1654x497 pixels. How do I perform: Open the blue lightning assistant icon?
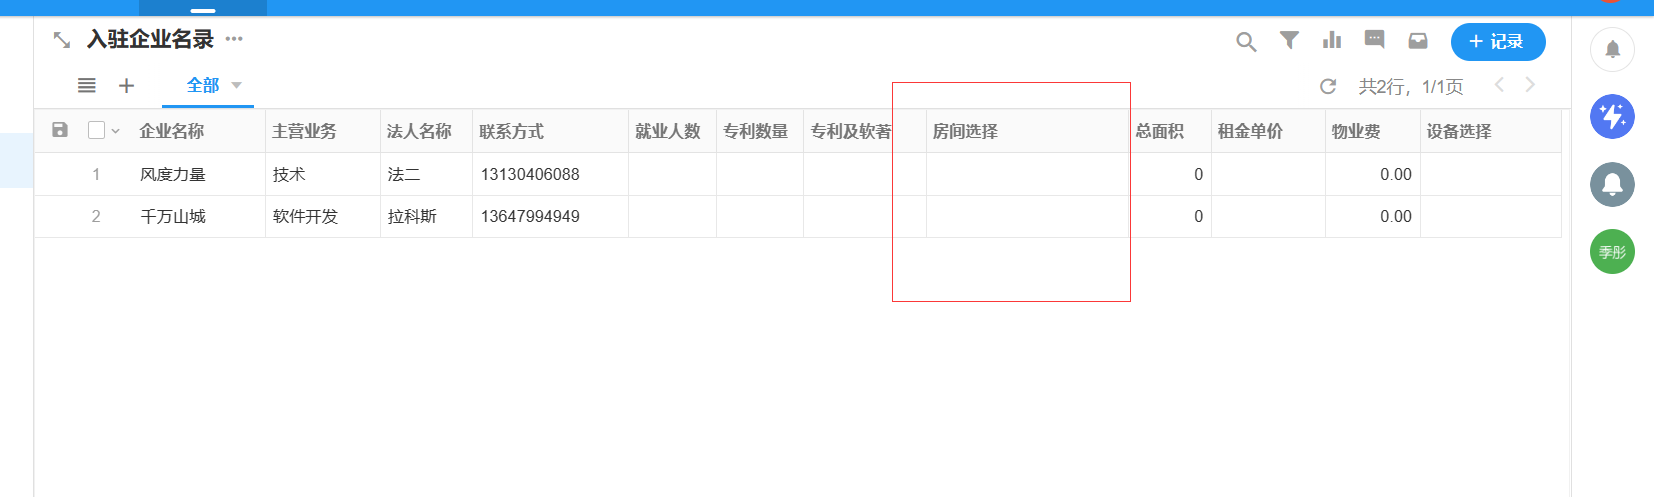1612,117
